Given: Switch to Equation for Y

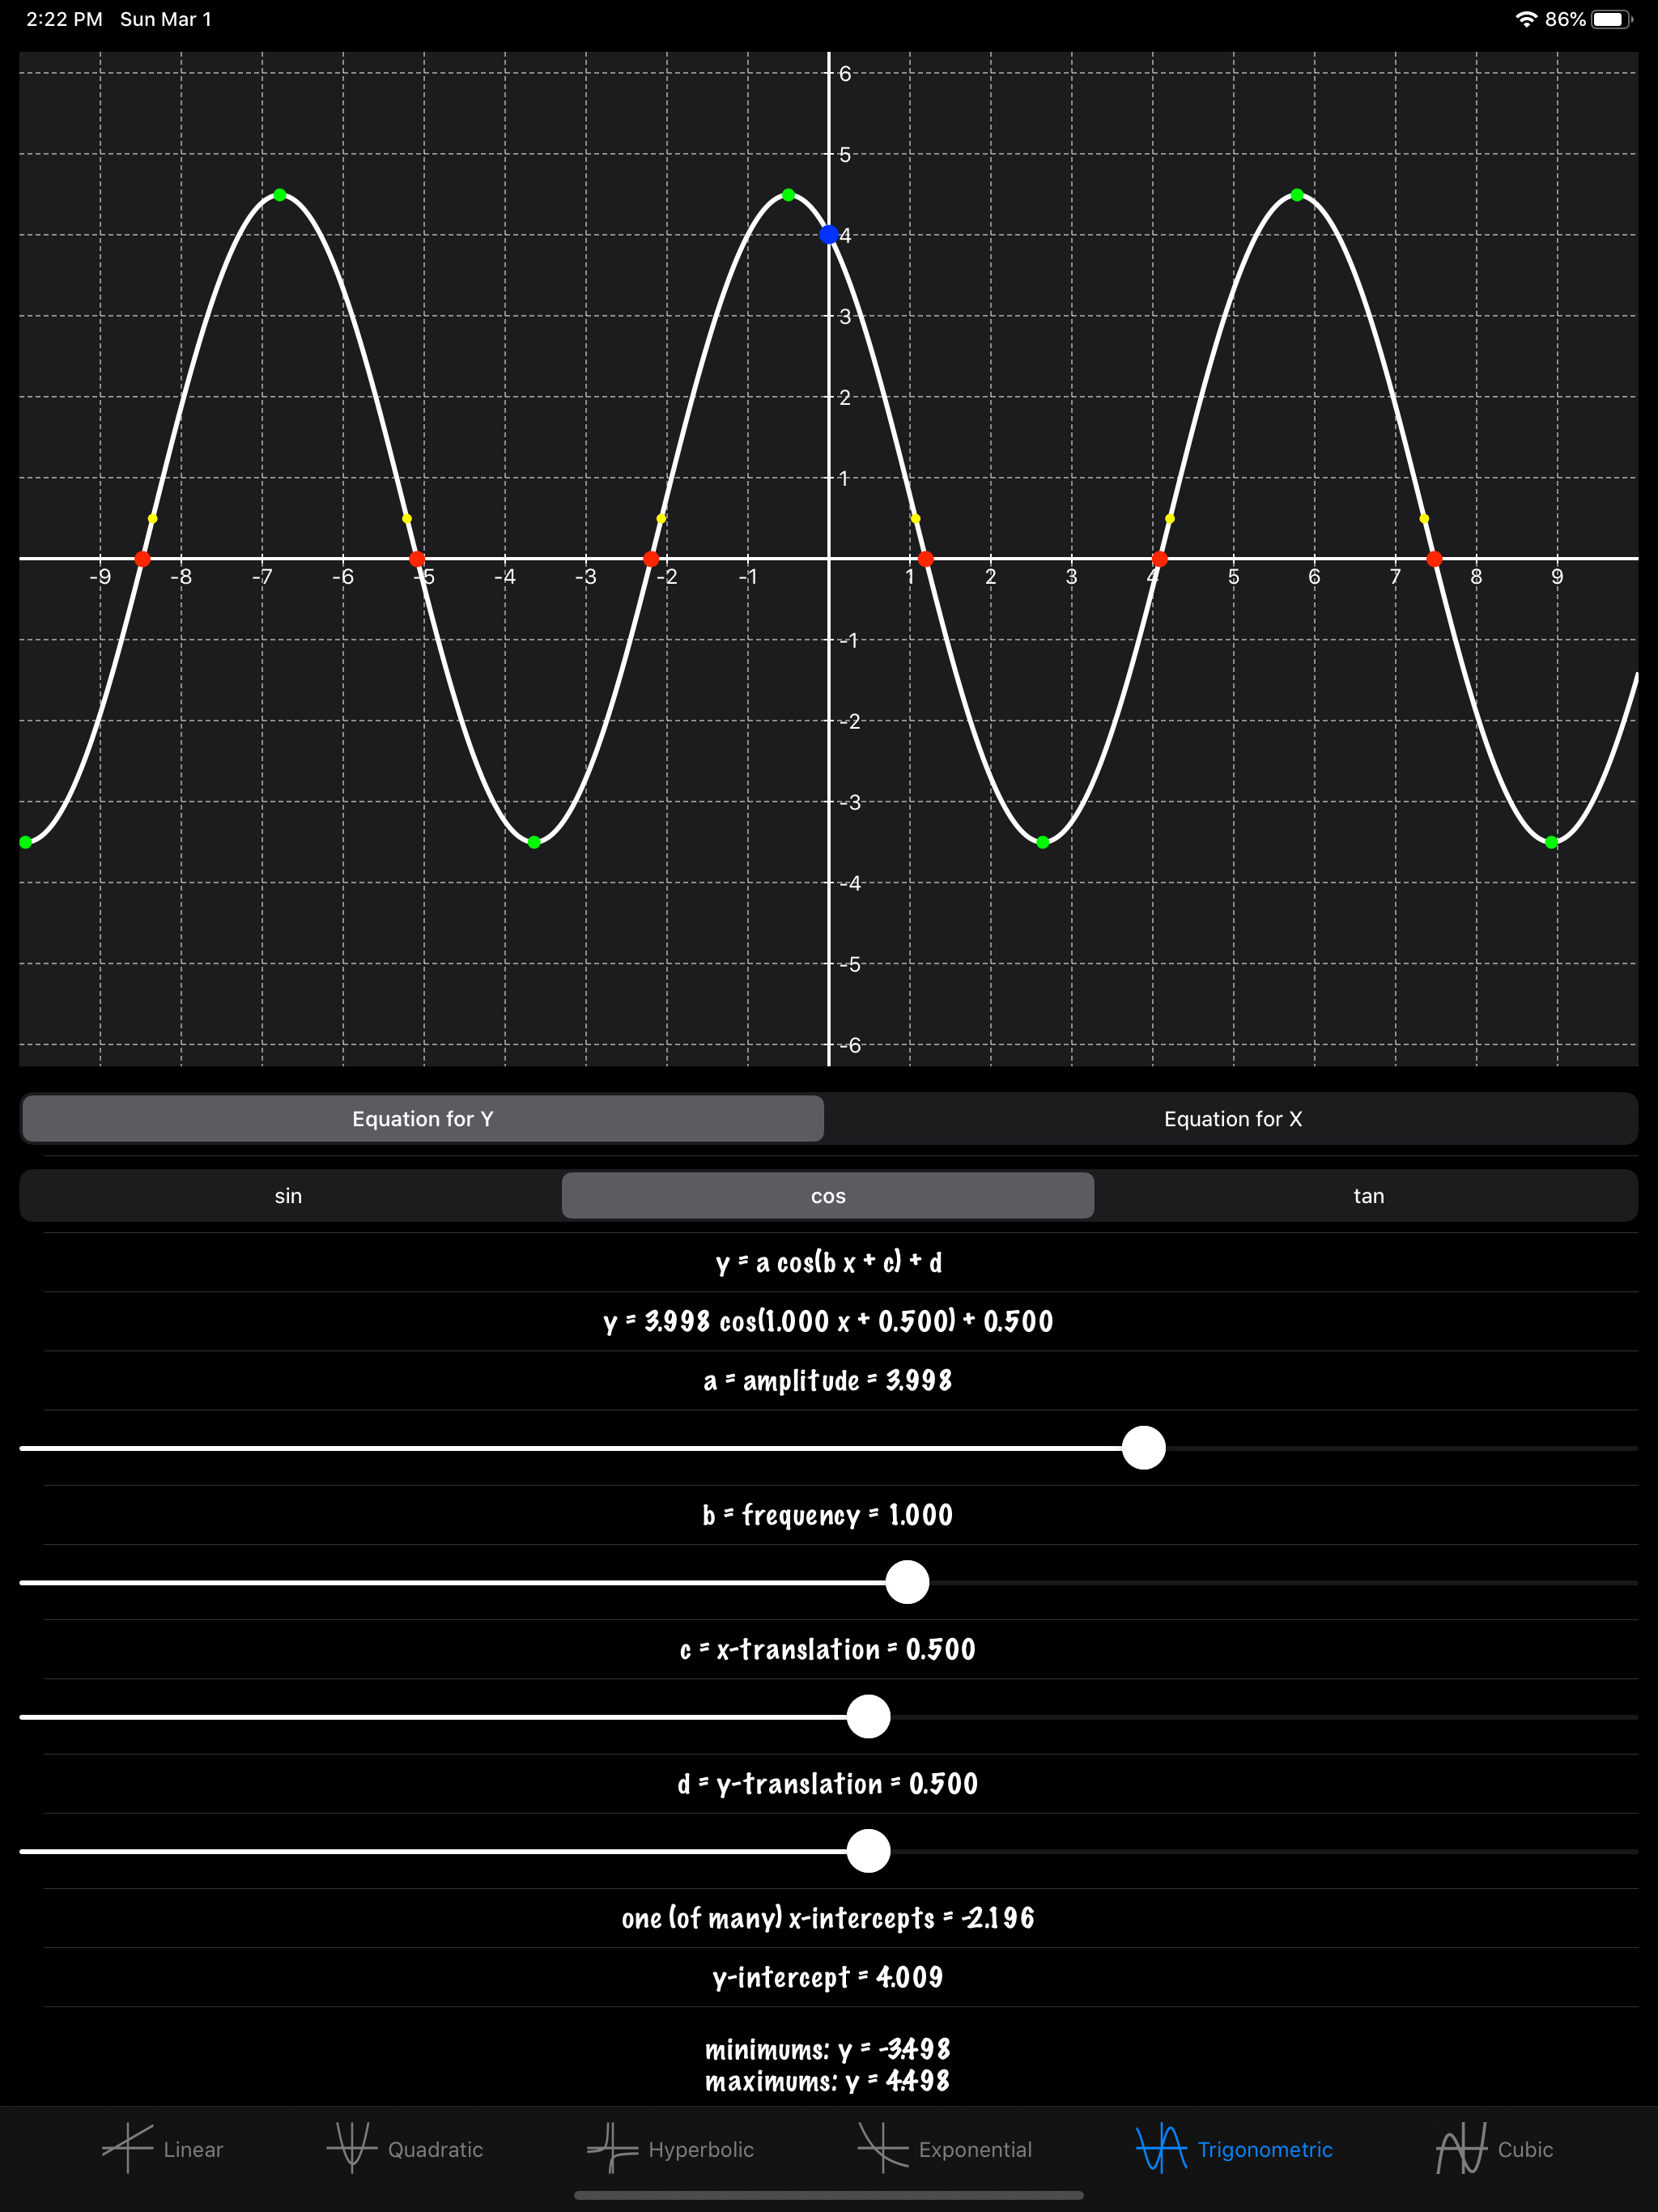Looking at the screenshot, I should (423, 1119).
